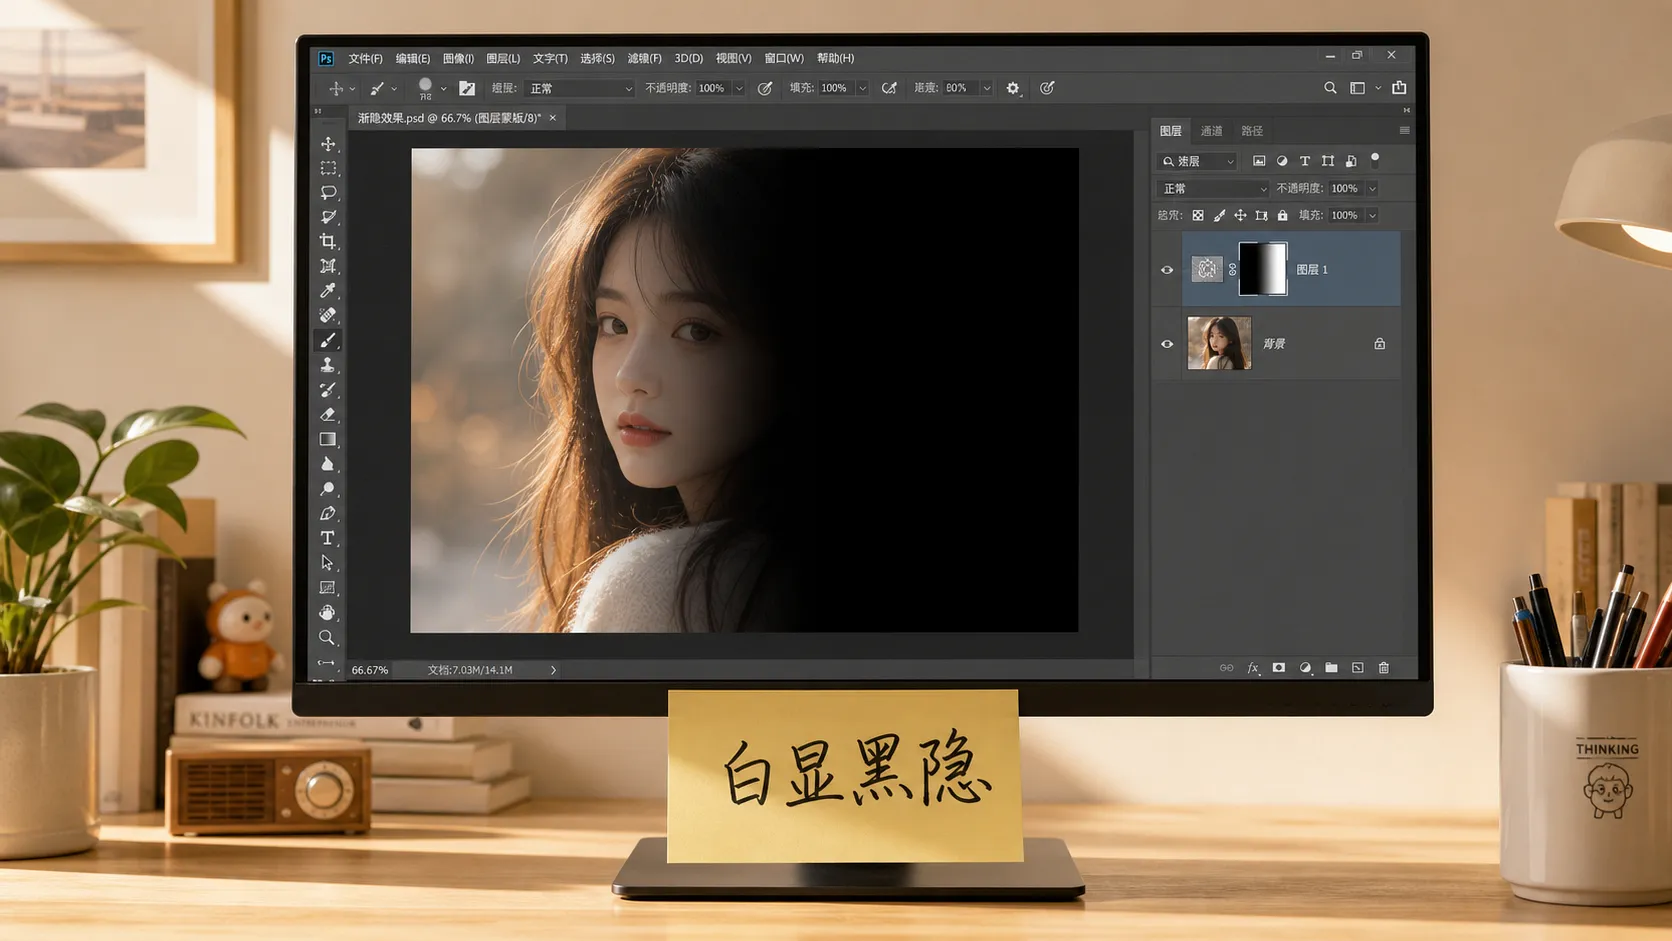1672x941 pixels.
Task: Select the Dodge tool
Action: 328,489
